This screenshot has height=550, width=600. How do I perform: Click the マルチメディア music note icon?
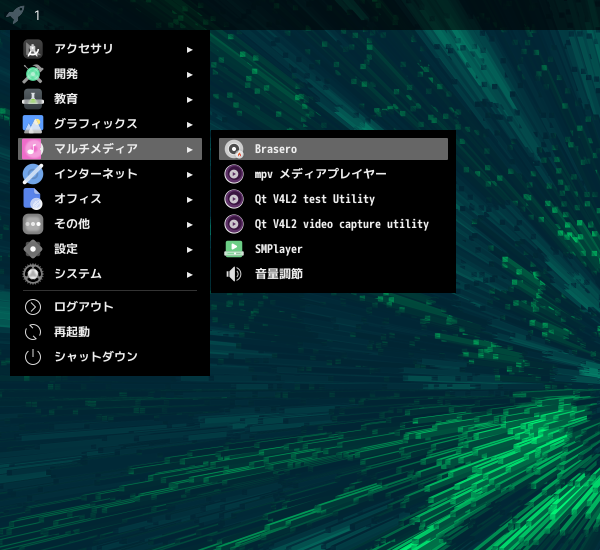33,149
